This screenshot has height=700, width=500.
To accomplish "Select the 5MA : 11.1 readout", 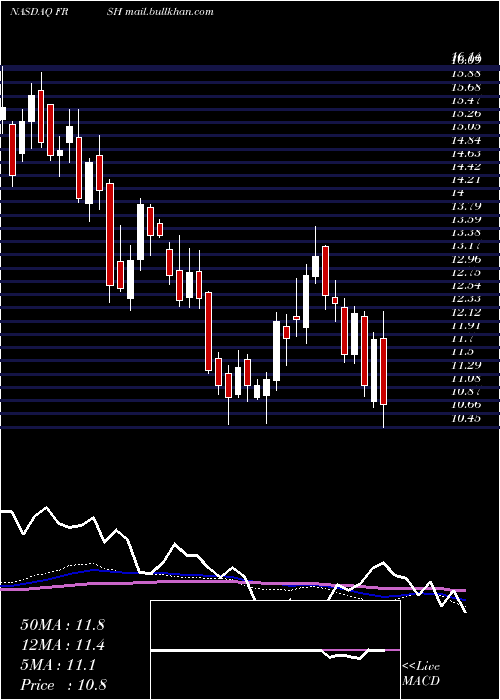I will point(58,665).
